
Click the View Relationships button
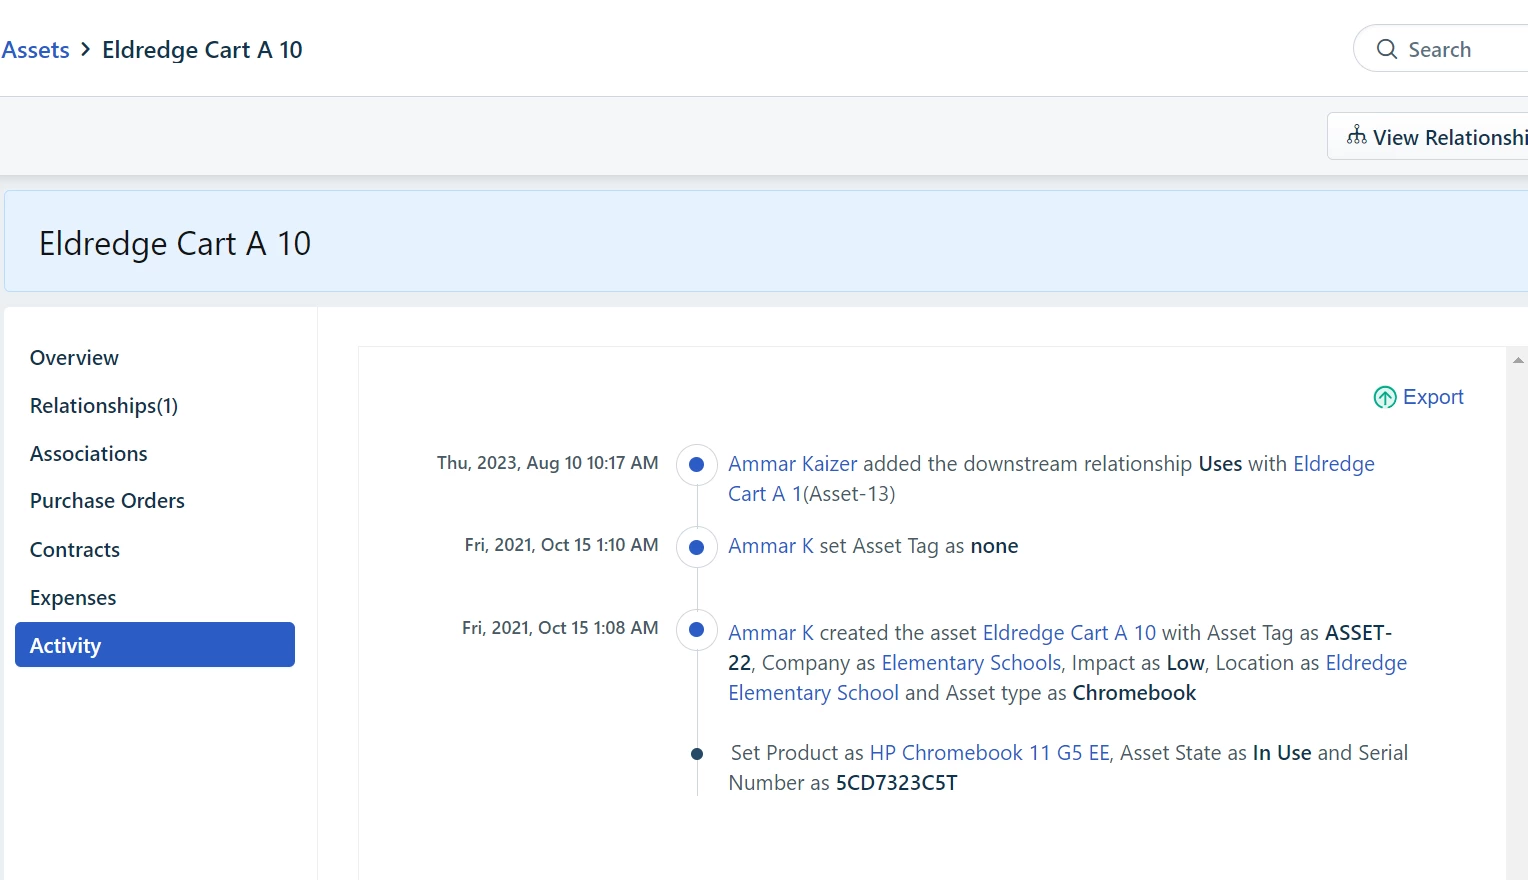coord(1430,136)
